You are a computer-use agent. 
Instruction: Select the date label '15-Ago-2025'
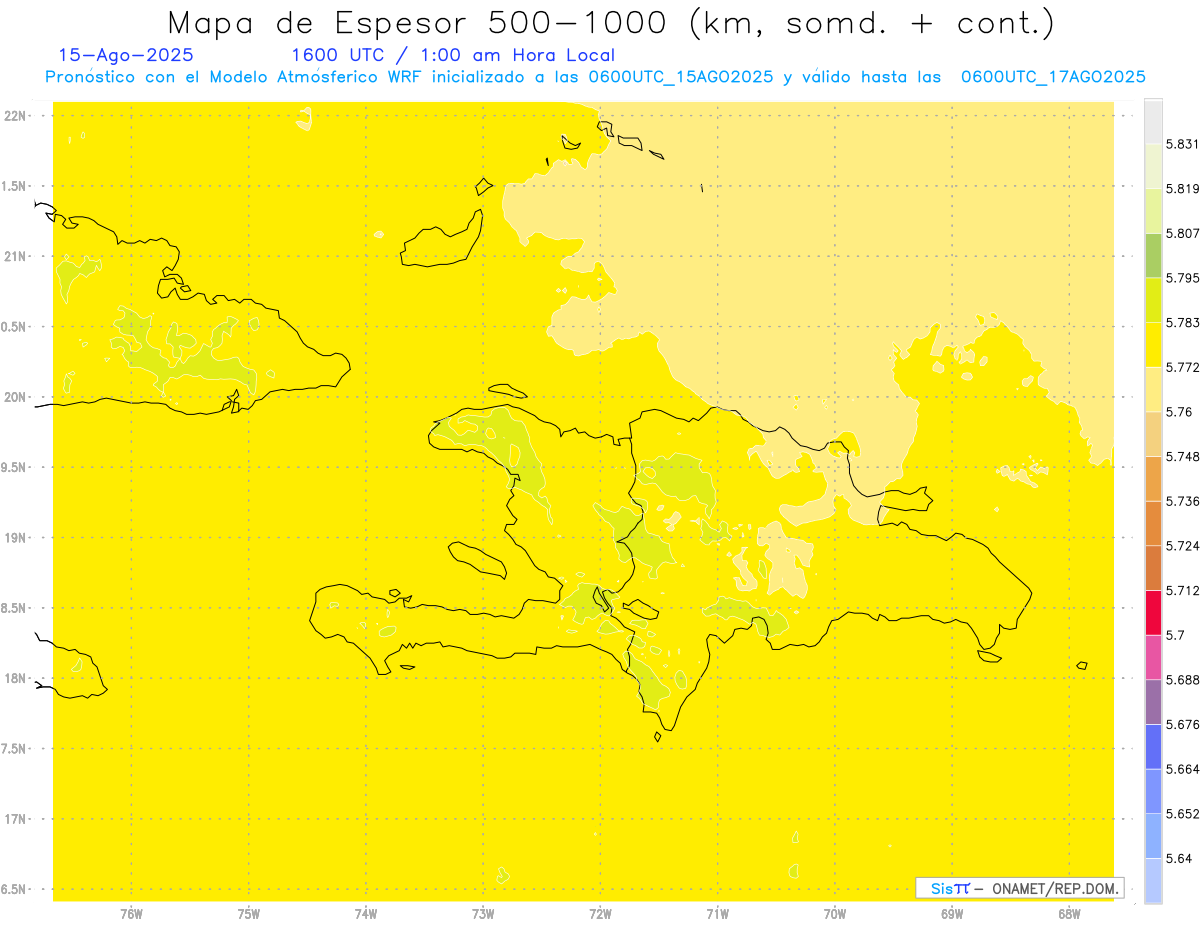[126, 55]
